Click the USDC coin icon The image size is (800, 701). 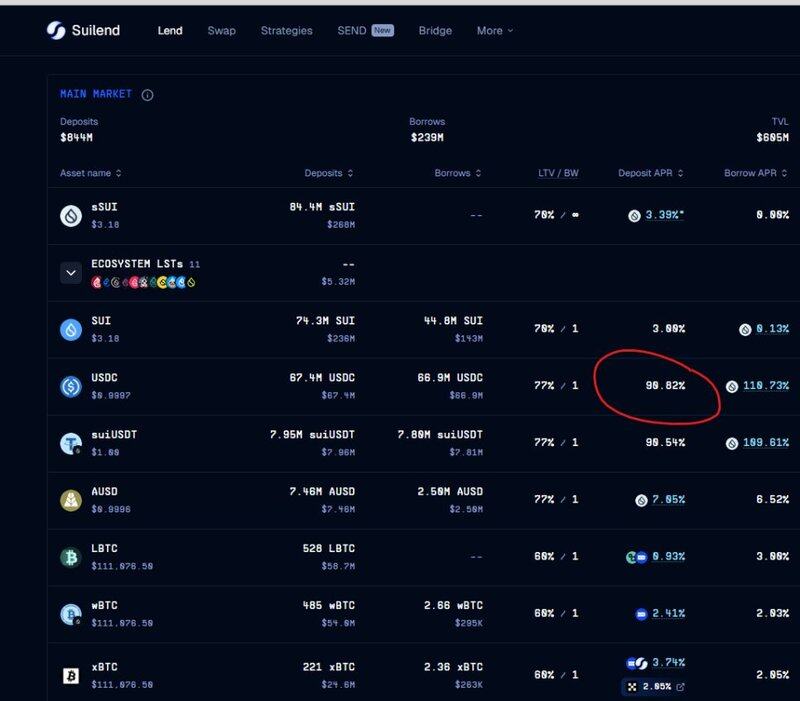tap(71, 386)
